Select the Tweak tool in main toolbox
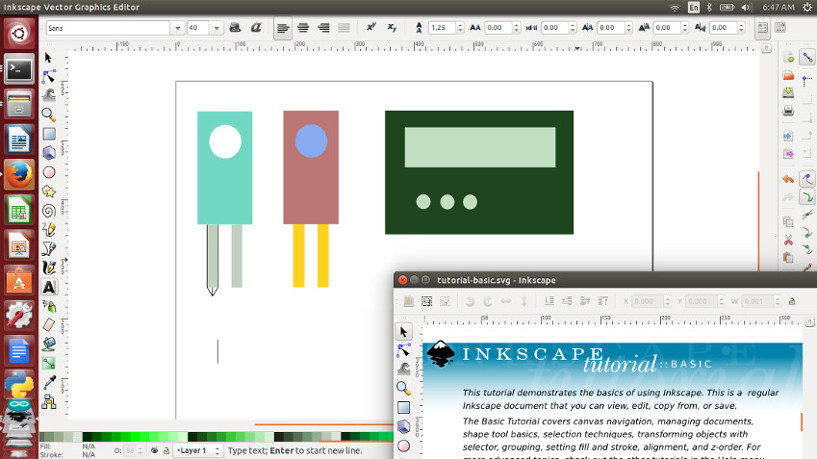 point(49,95)
